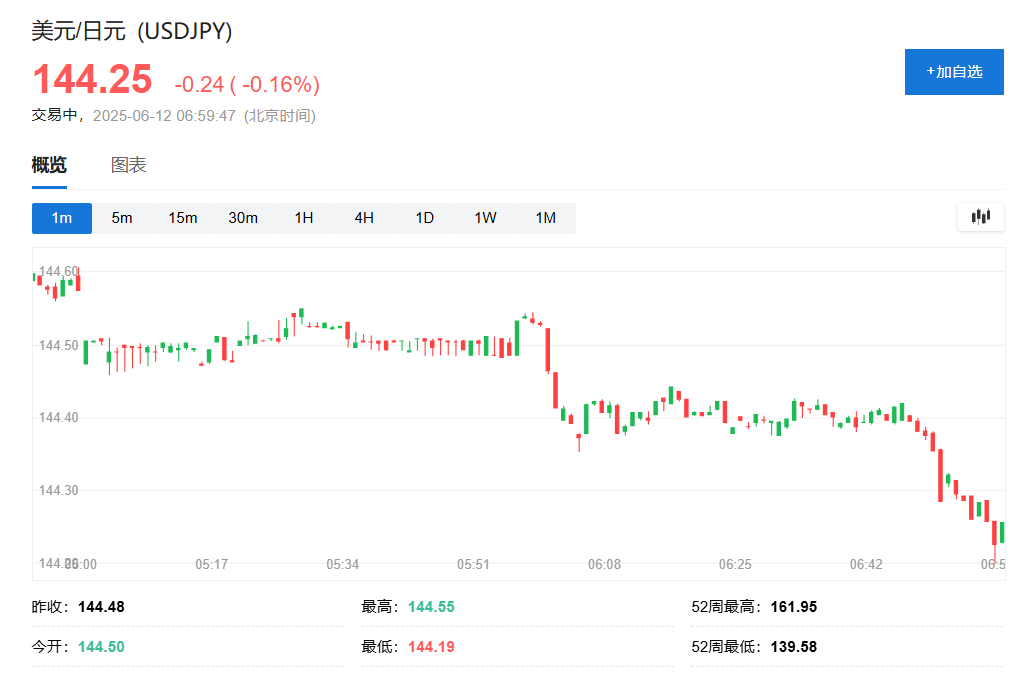The height and width of the screenshot is (678, 1026).
Task: Show the 1W weekly interval
Action: [485, 218]
